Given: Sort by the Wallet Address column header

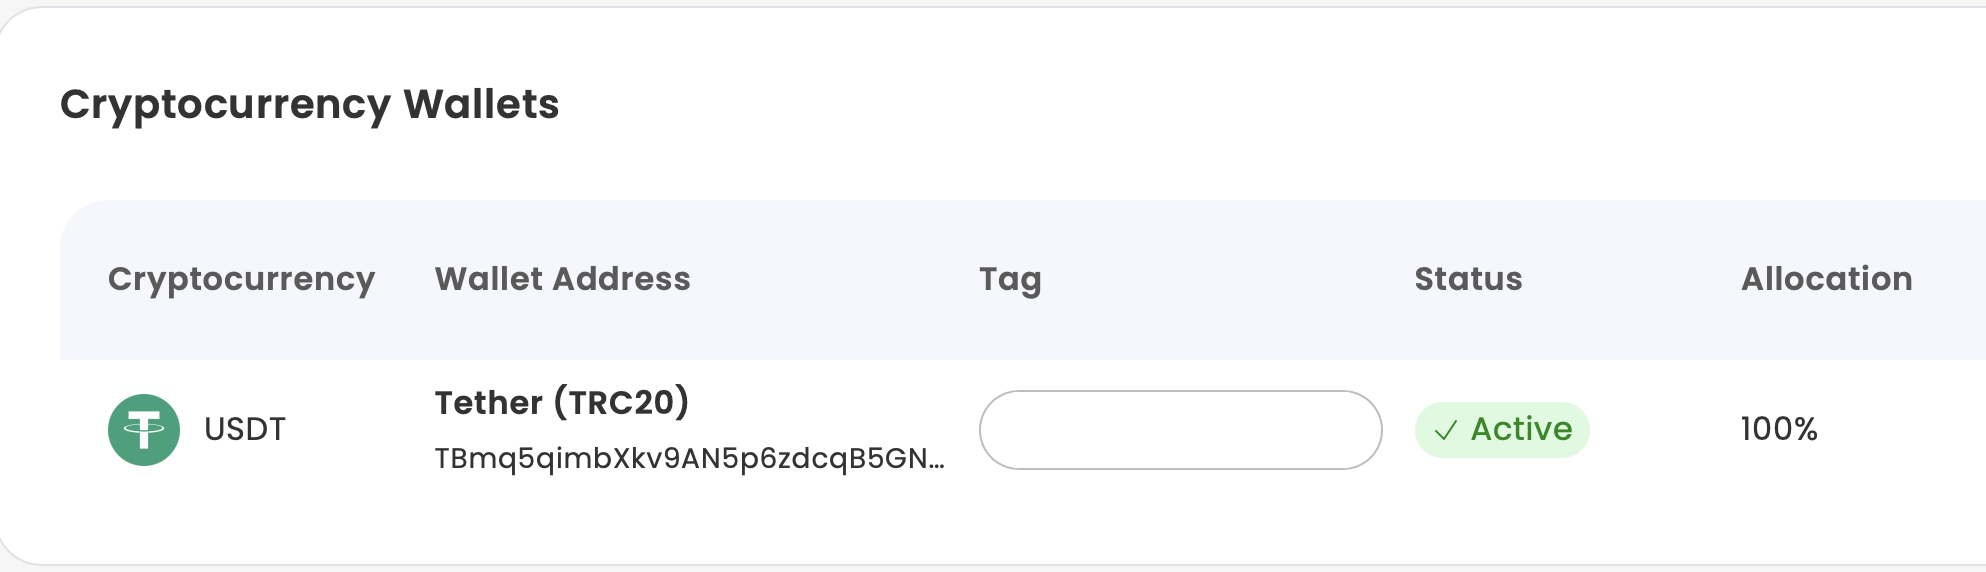Looking at the screenshot, I should tap(562, 279).
